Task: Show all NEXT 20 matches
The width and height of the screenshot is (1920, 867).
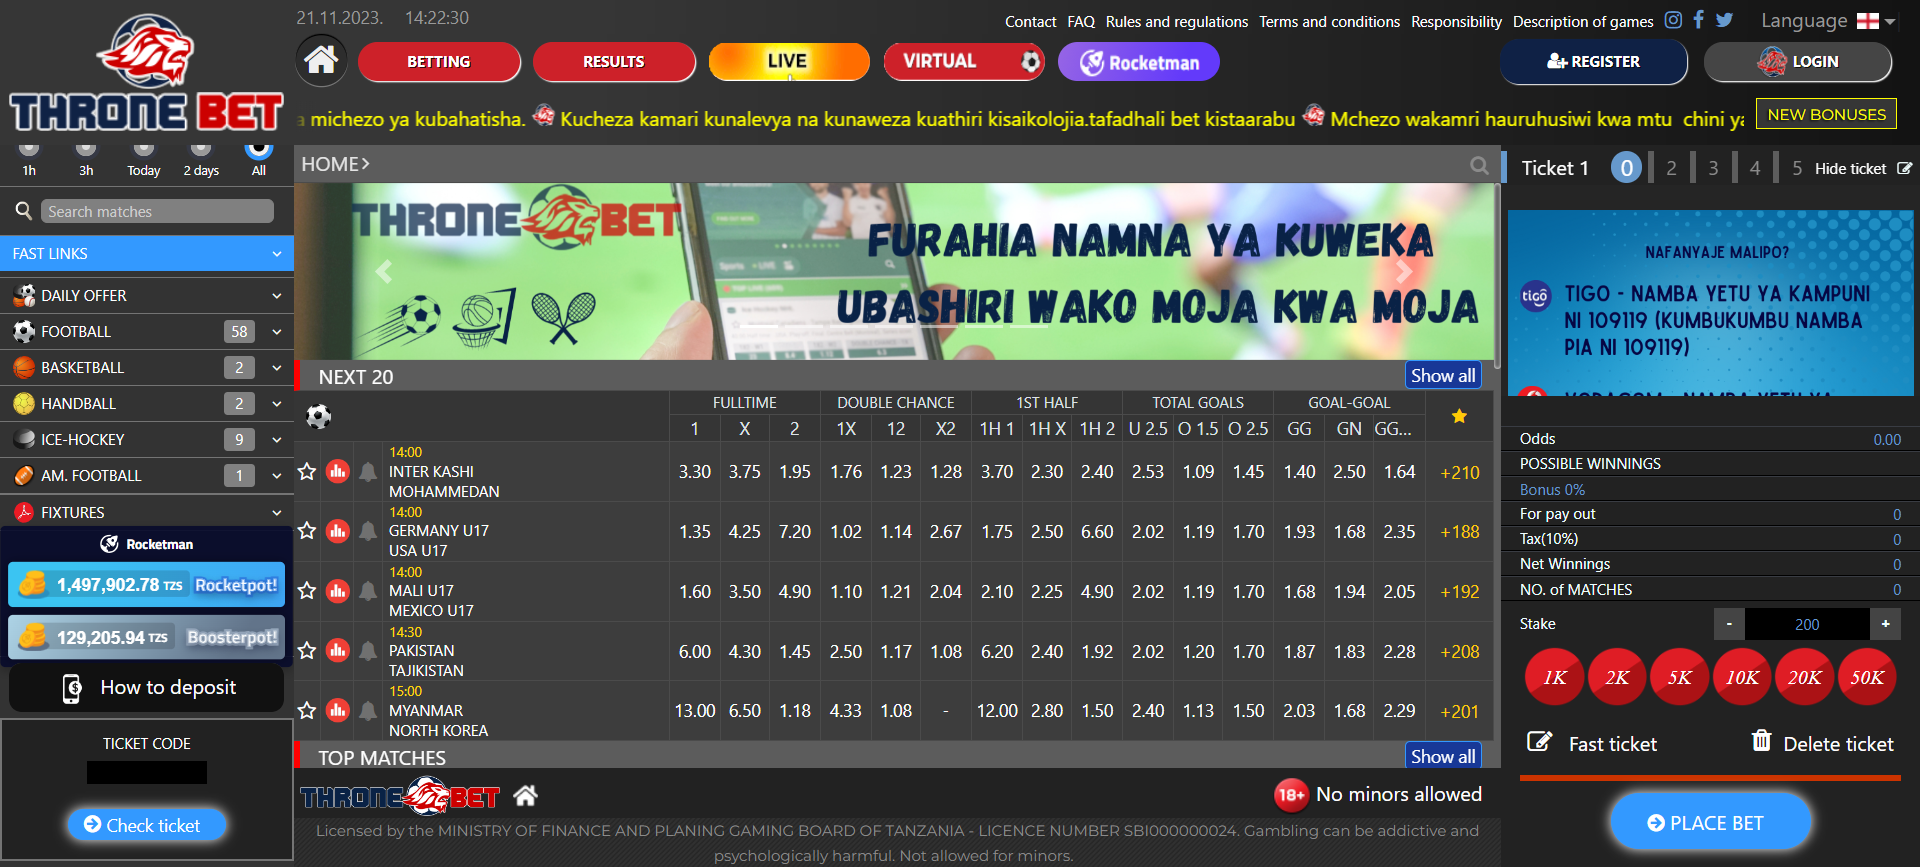Action: click(x=1443, y=376)
